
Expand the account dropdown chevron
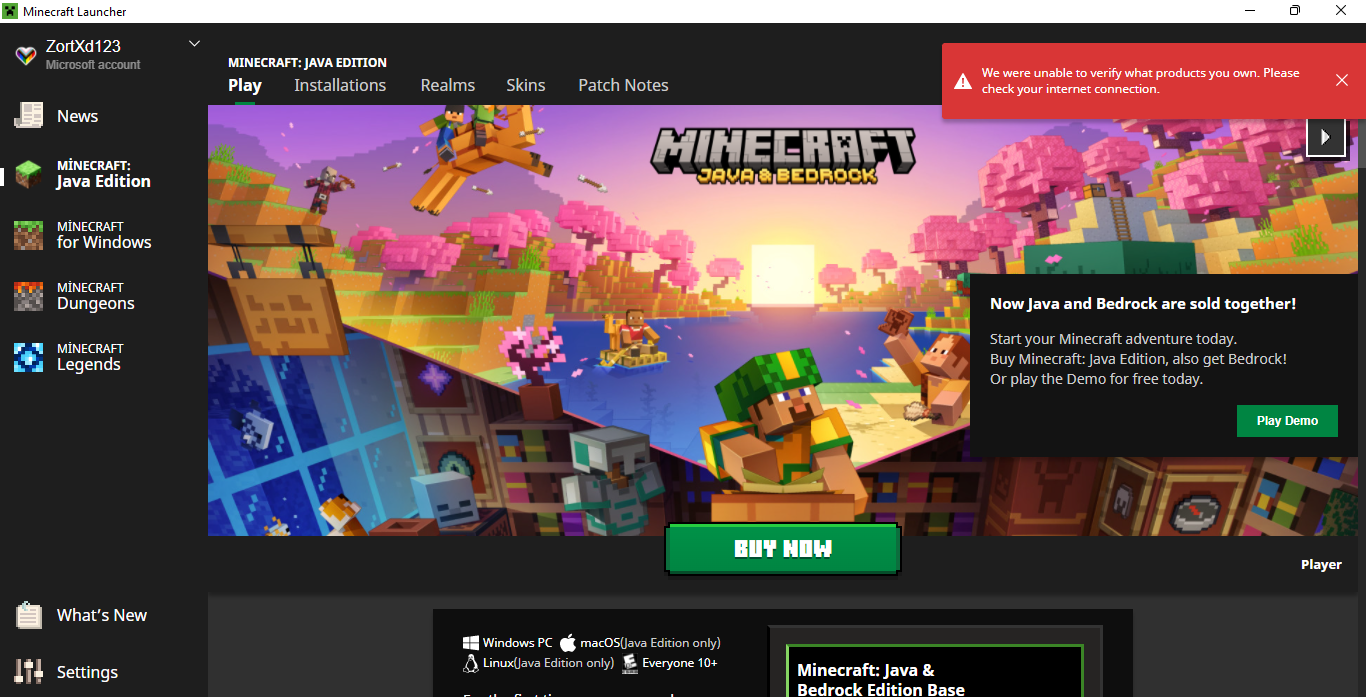tap(195, 43)
